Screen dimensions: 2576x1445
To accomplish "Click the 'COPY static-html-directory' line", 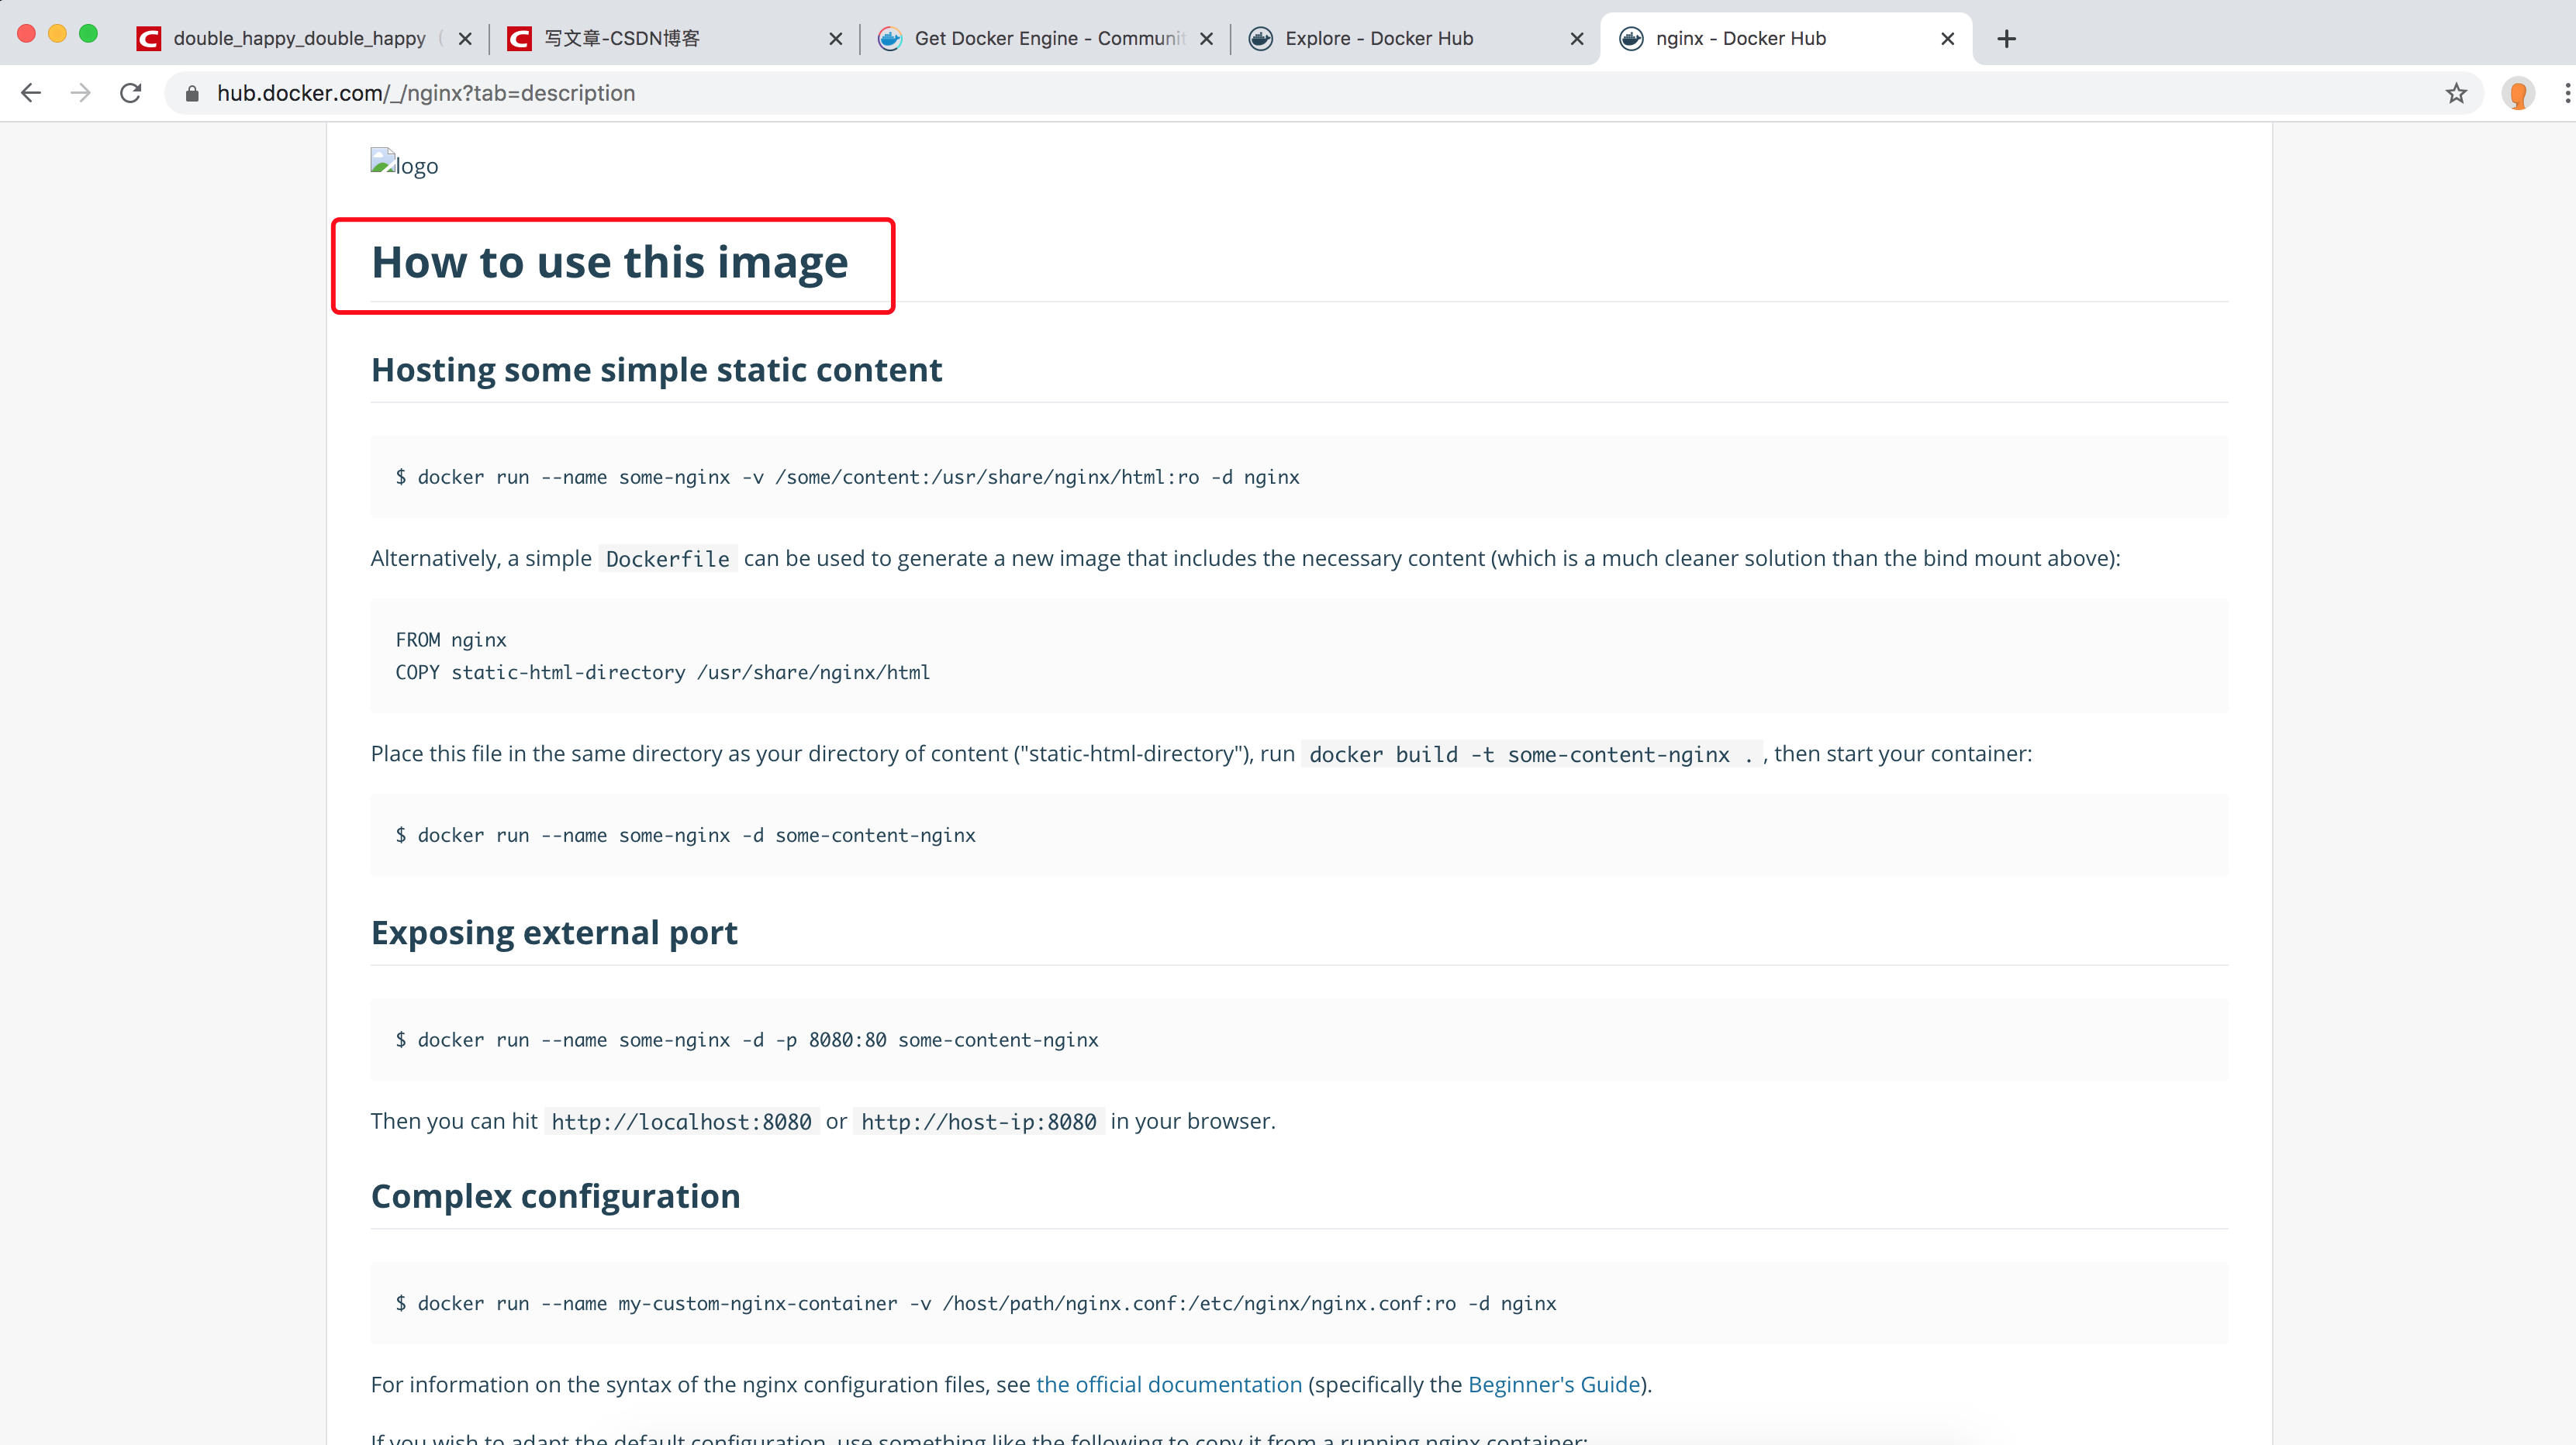I will point(663,673).
